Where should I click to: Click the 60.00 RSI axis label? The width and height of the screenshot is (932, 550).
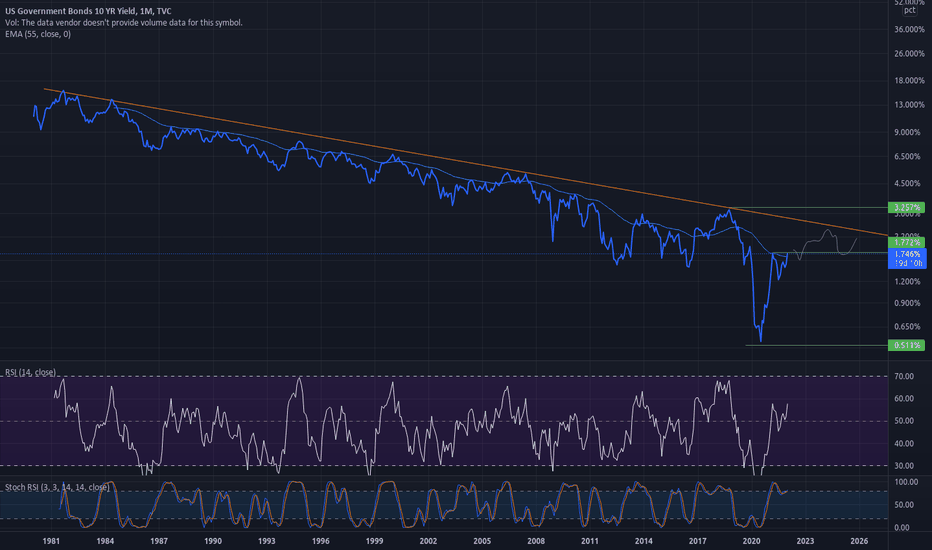click(904, 398)
